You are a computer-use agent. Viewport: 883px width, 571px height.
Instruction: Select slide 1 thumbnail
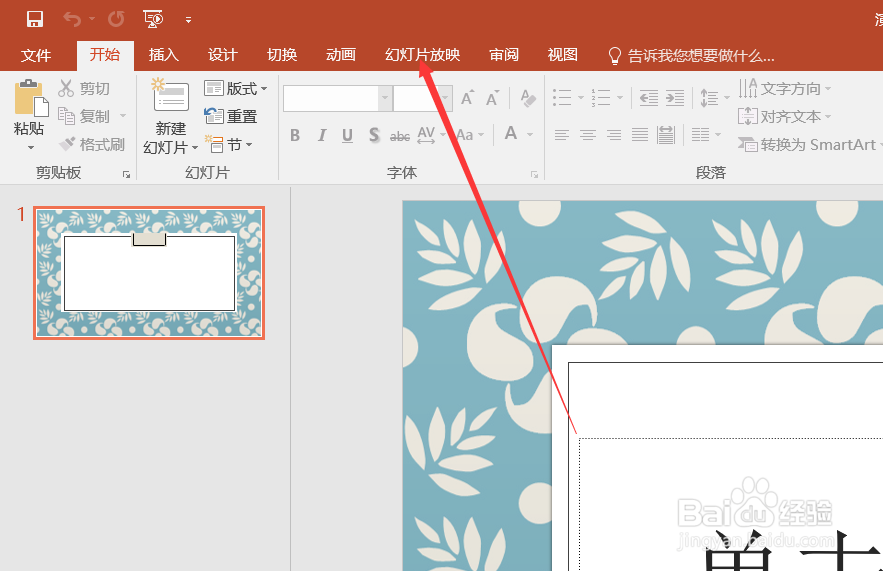pyautogui.click(x=149, y=273)
